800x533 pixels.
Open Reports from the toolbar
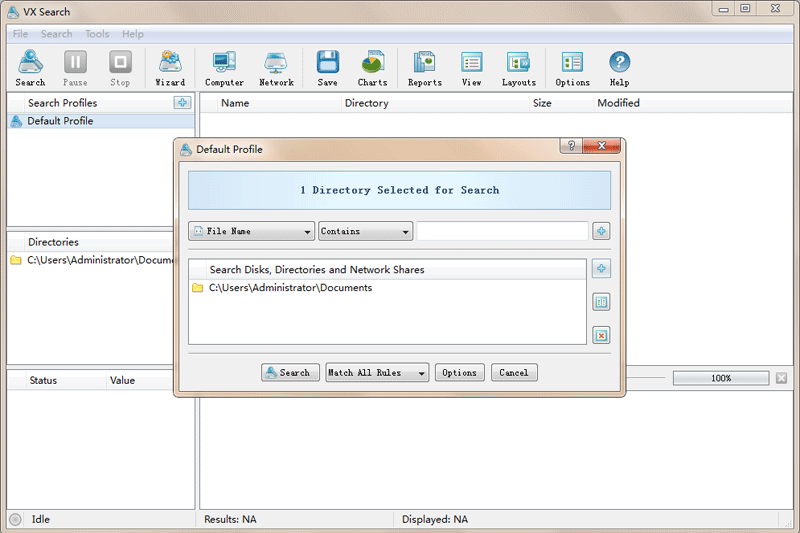[424, 68]
